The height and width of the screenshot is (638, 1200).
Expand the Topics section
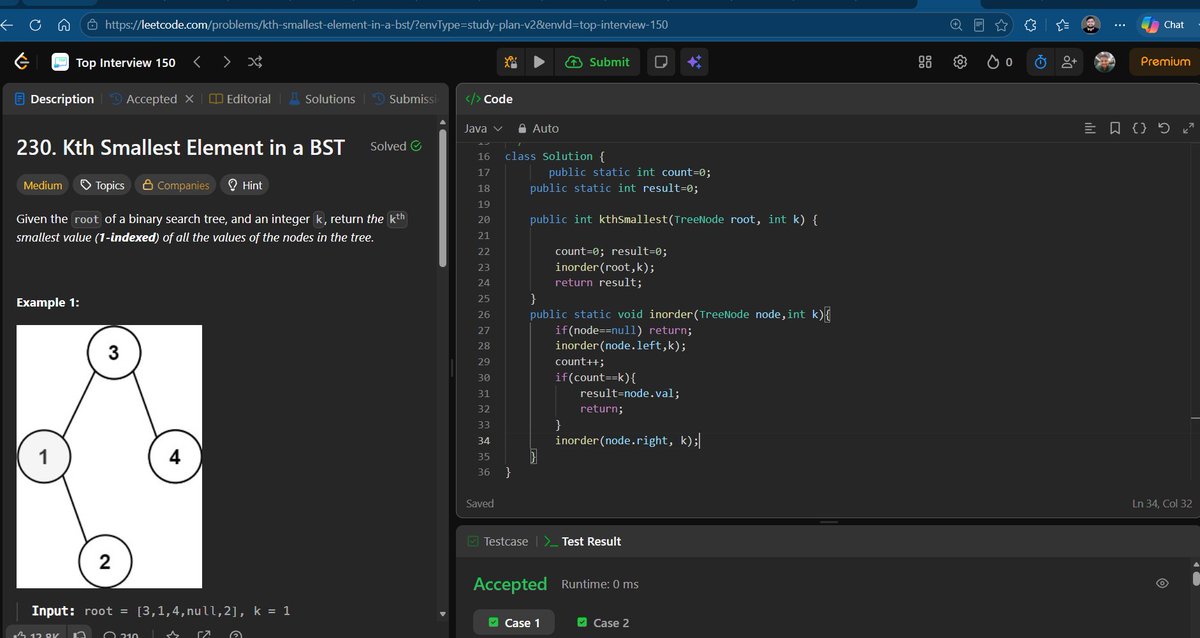[x=102, y=185]
